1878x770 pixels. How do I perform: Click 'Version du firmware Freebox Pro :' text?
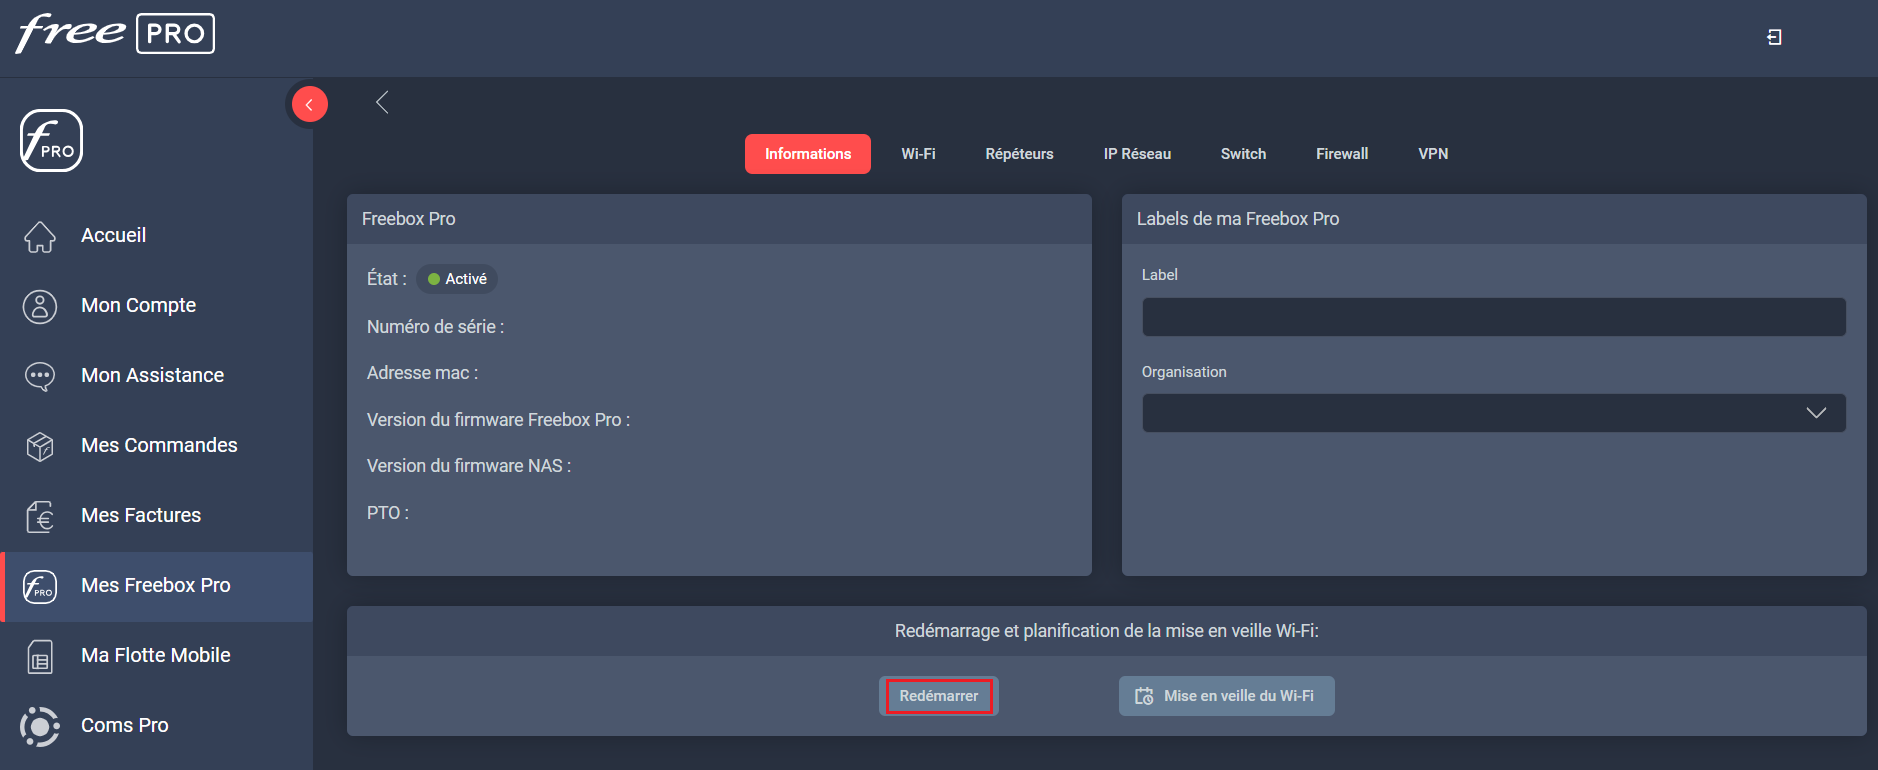pos(498,420)
